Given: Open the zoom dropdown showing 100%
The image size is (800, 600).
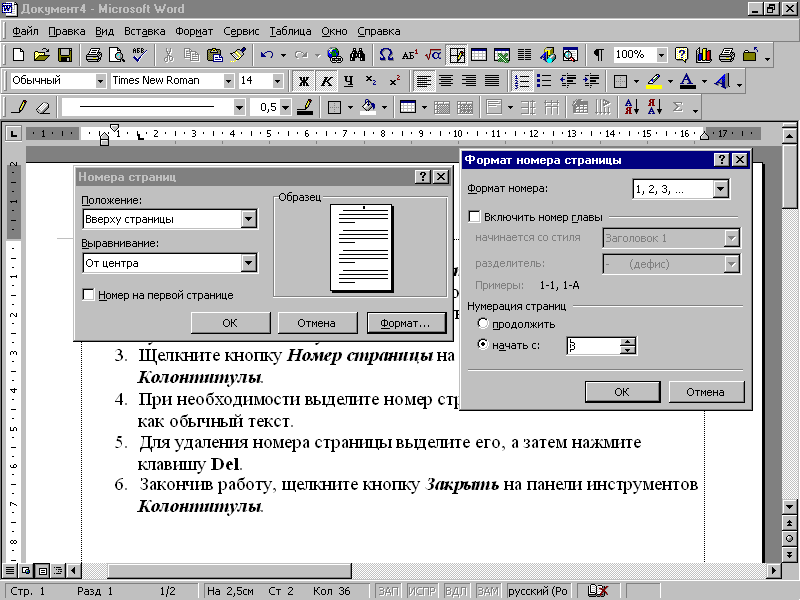Looking at the screenshot, I should point(661,55).
